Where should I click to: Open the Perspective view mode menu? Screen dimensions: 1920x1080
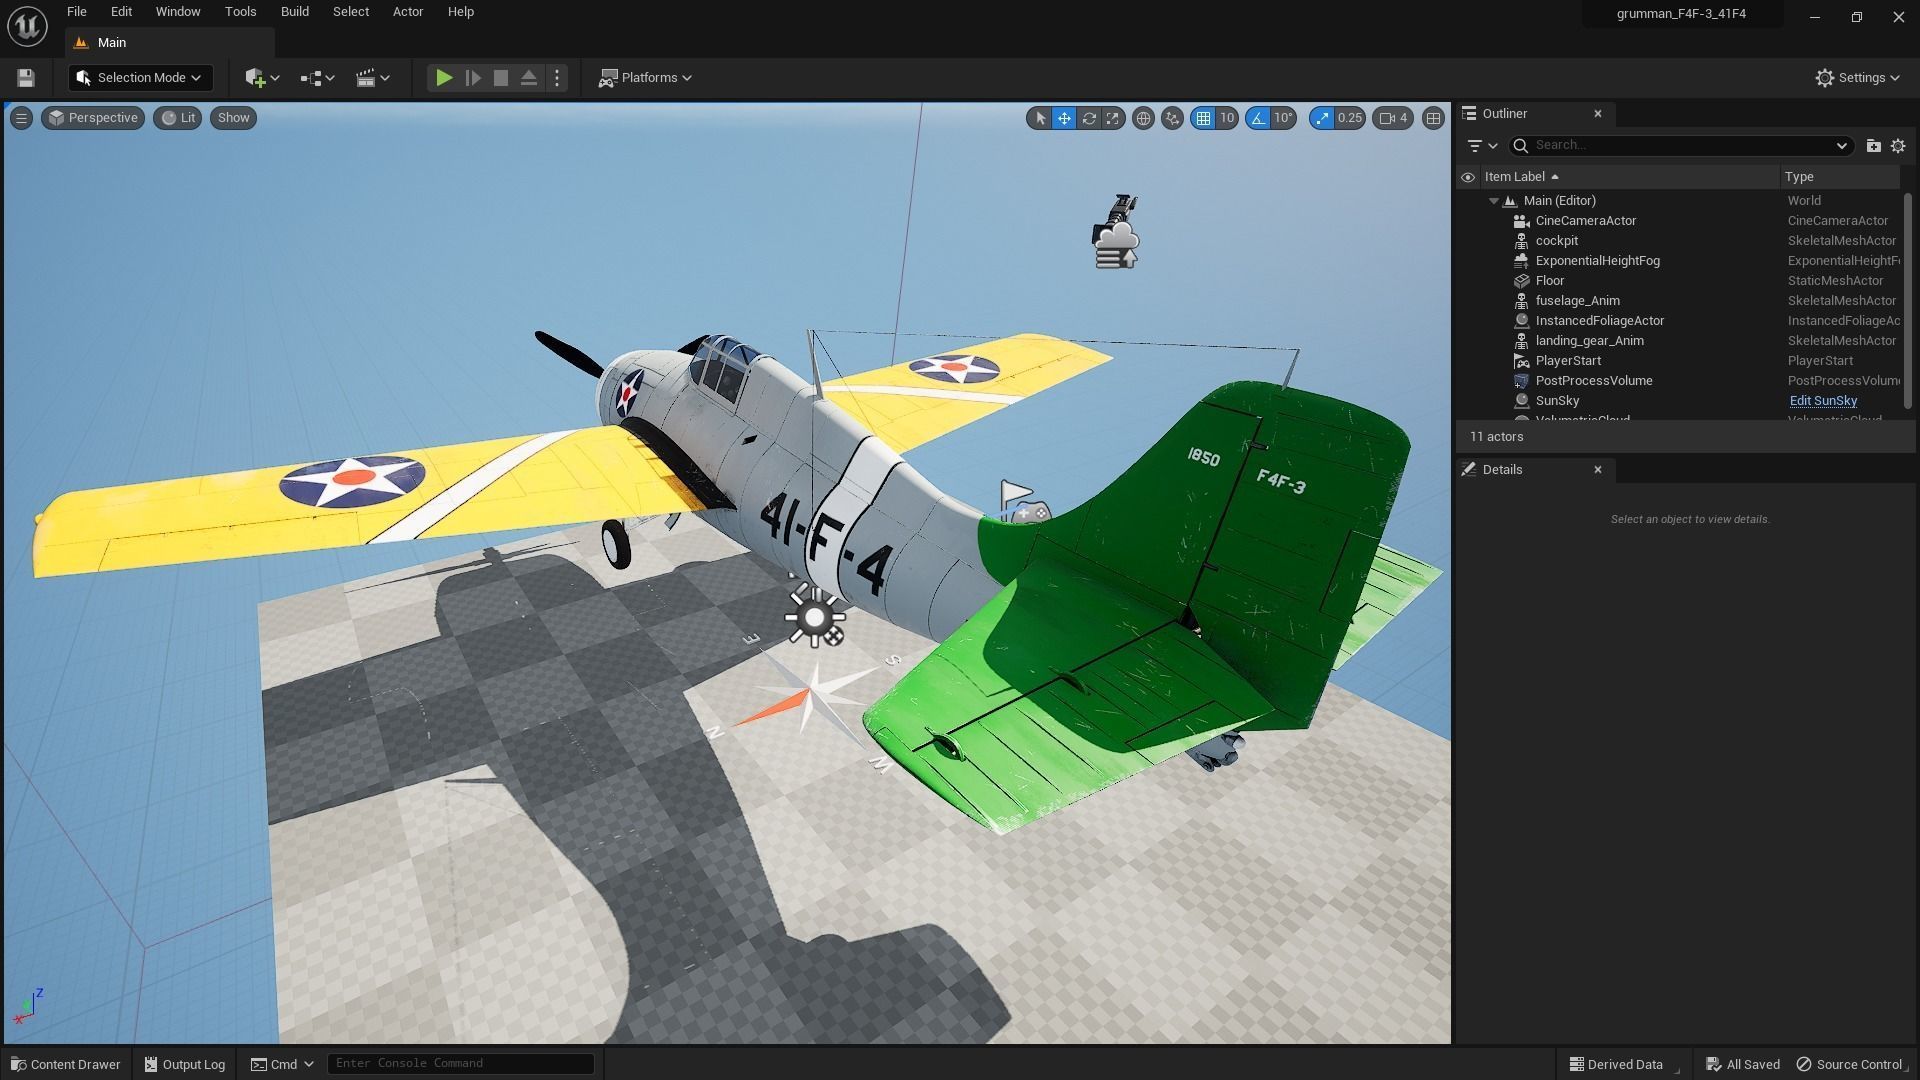pyautogui.click(x=93, y=118)
